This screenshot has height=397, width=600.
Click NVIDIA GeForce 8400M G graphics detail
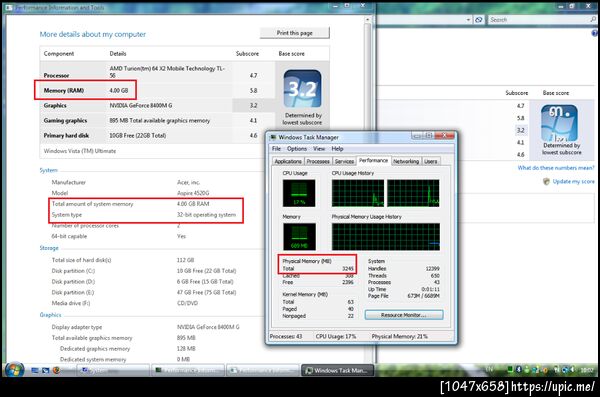tap(141, 105)
